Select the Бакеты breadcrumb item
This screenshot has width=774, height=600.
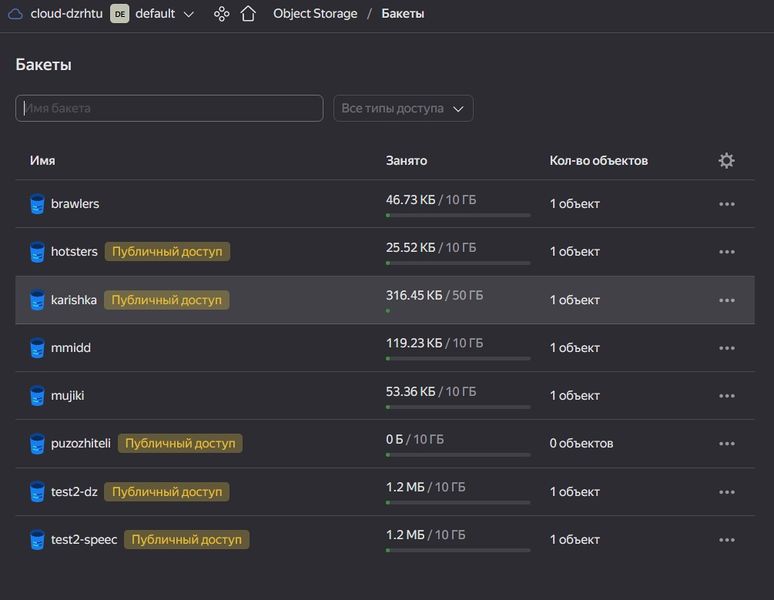click(x=402, y=14)
